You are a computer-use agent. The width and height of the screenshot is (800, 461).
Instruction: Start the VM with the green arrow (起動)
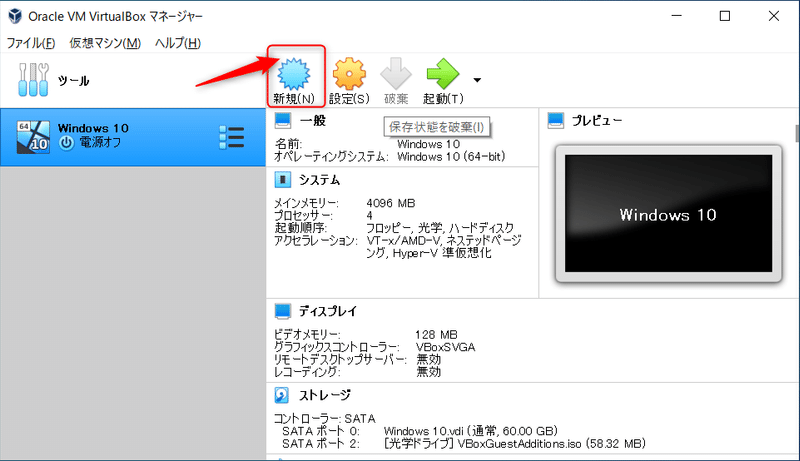443,74
